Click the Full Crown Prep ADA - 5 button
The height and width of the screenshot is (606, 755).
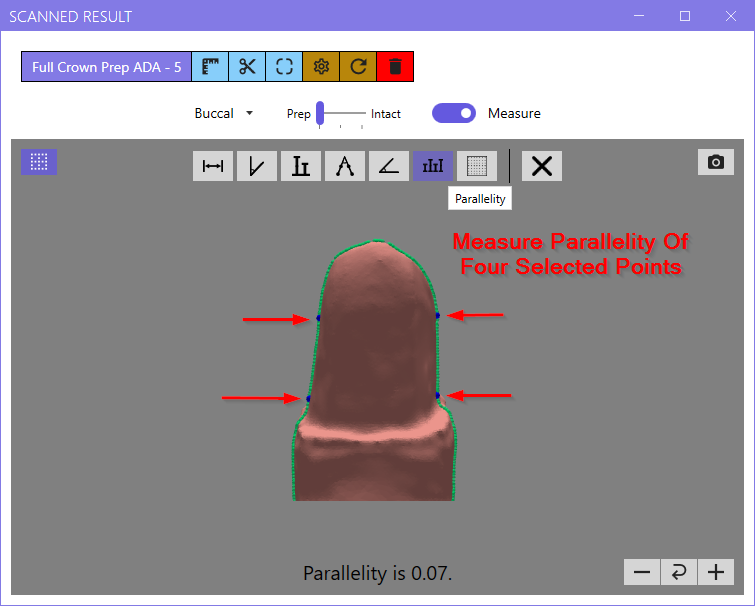pyautogui.click(x=106, y=67)
